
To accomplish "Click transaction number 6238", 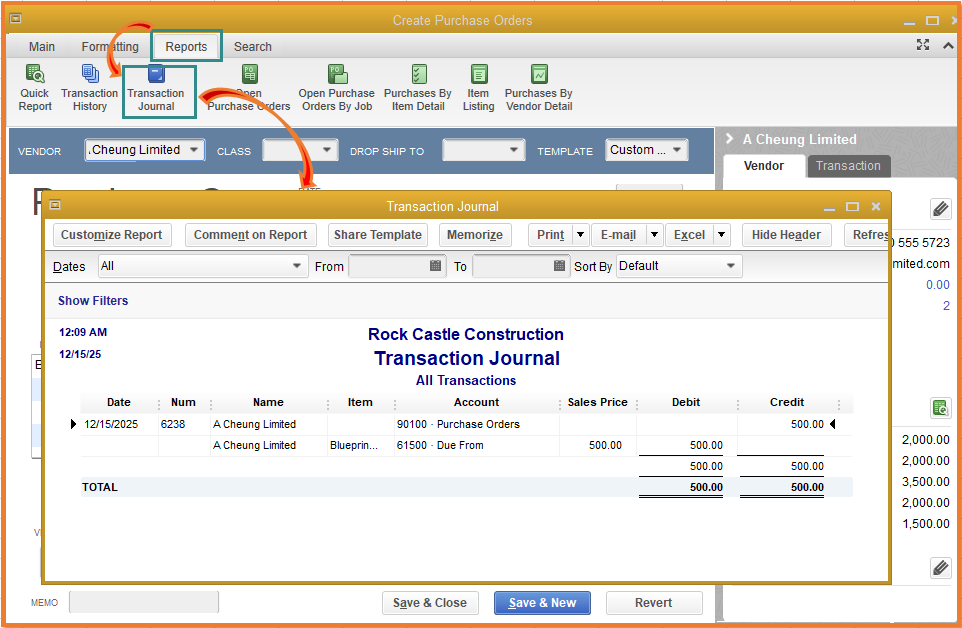I will click(173, 424).
